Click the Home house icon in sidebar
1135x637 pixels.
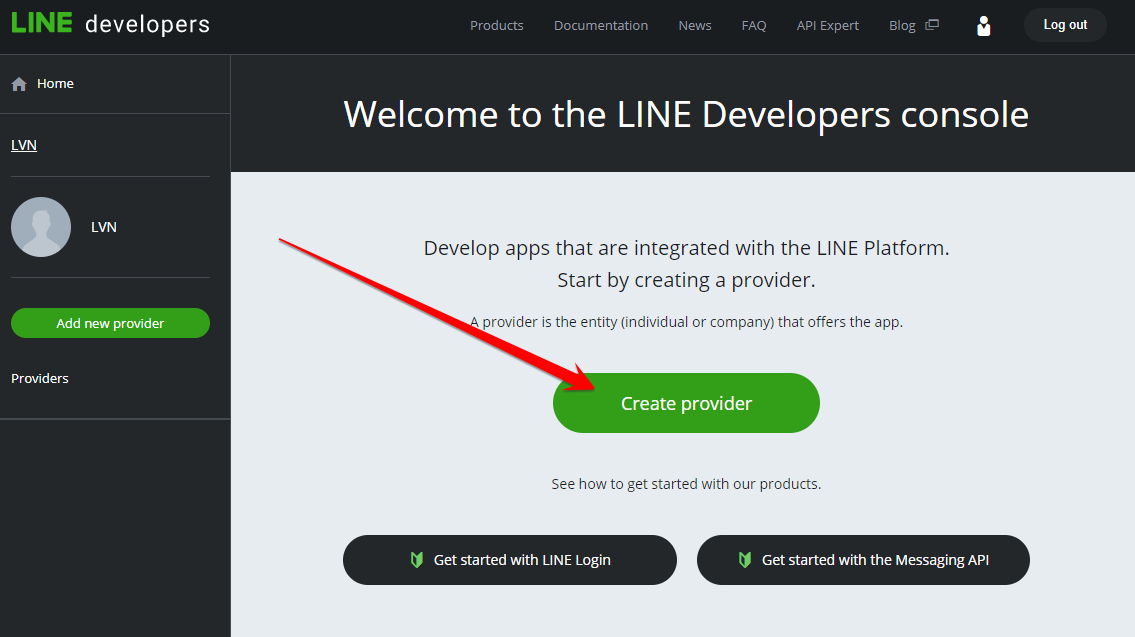(x=19, y=84)
